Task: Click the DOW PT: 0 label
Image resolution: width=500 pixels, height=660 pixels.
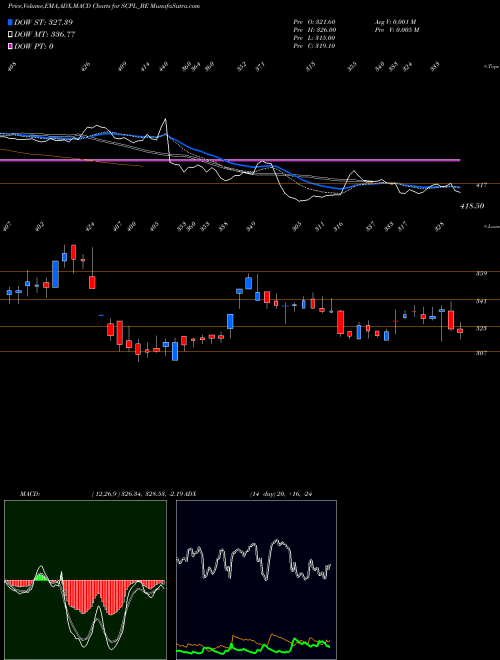Action: pos(34,47)
